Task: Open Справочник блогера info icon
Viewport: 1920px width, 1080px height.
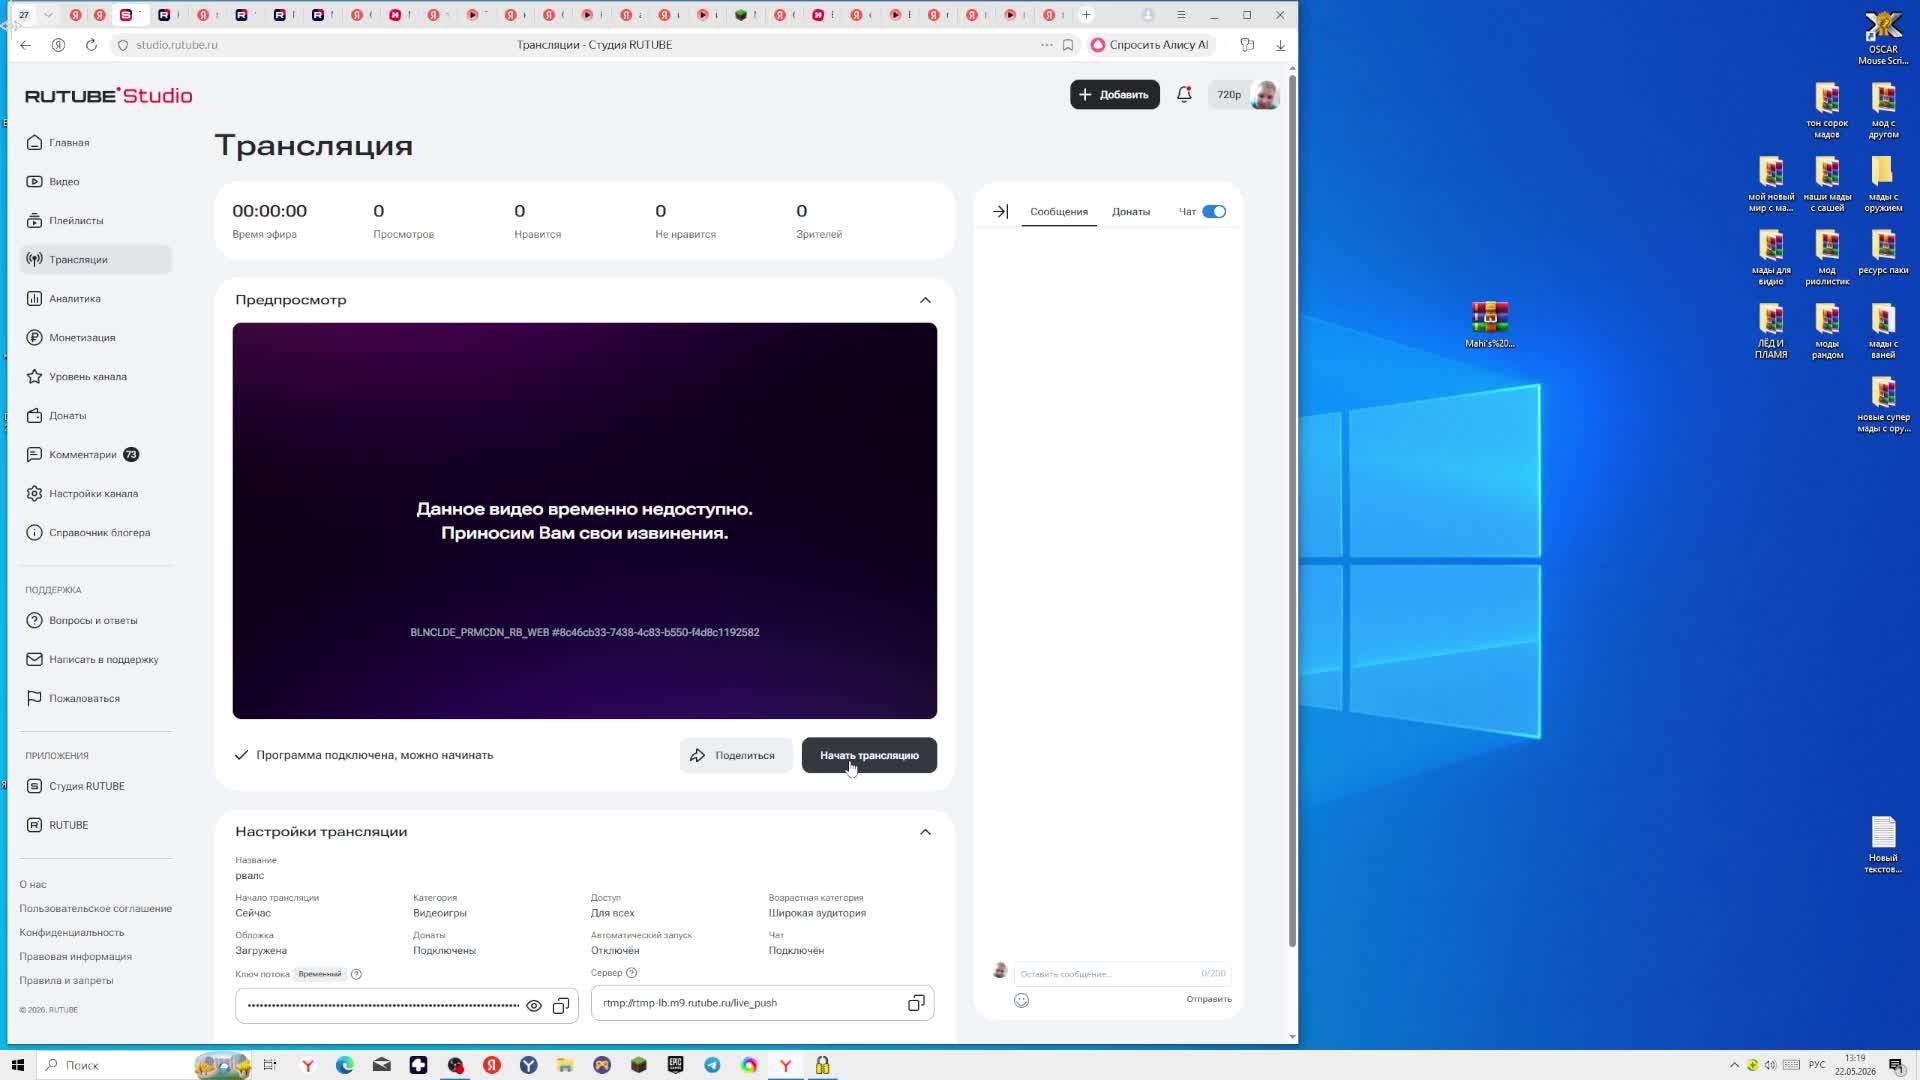Action: pos(34,533)
